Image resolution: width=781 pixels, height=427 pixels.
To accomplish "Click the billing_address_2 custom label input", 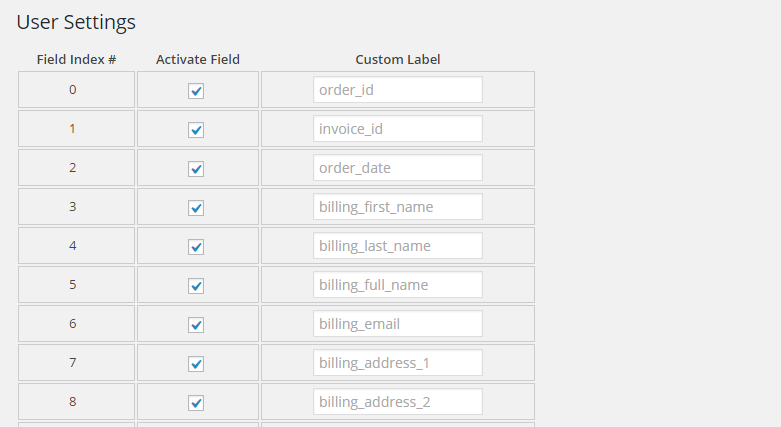I will tap(397, 402).
